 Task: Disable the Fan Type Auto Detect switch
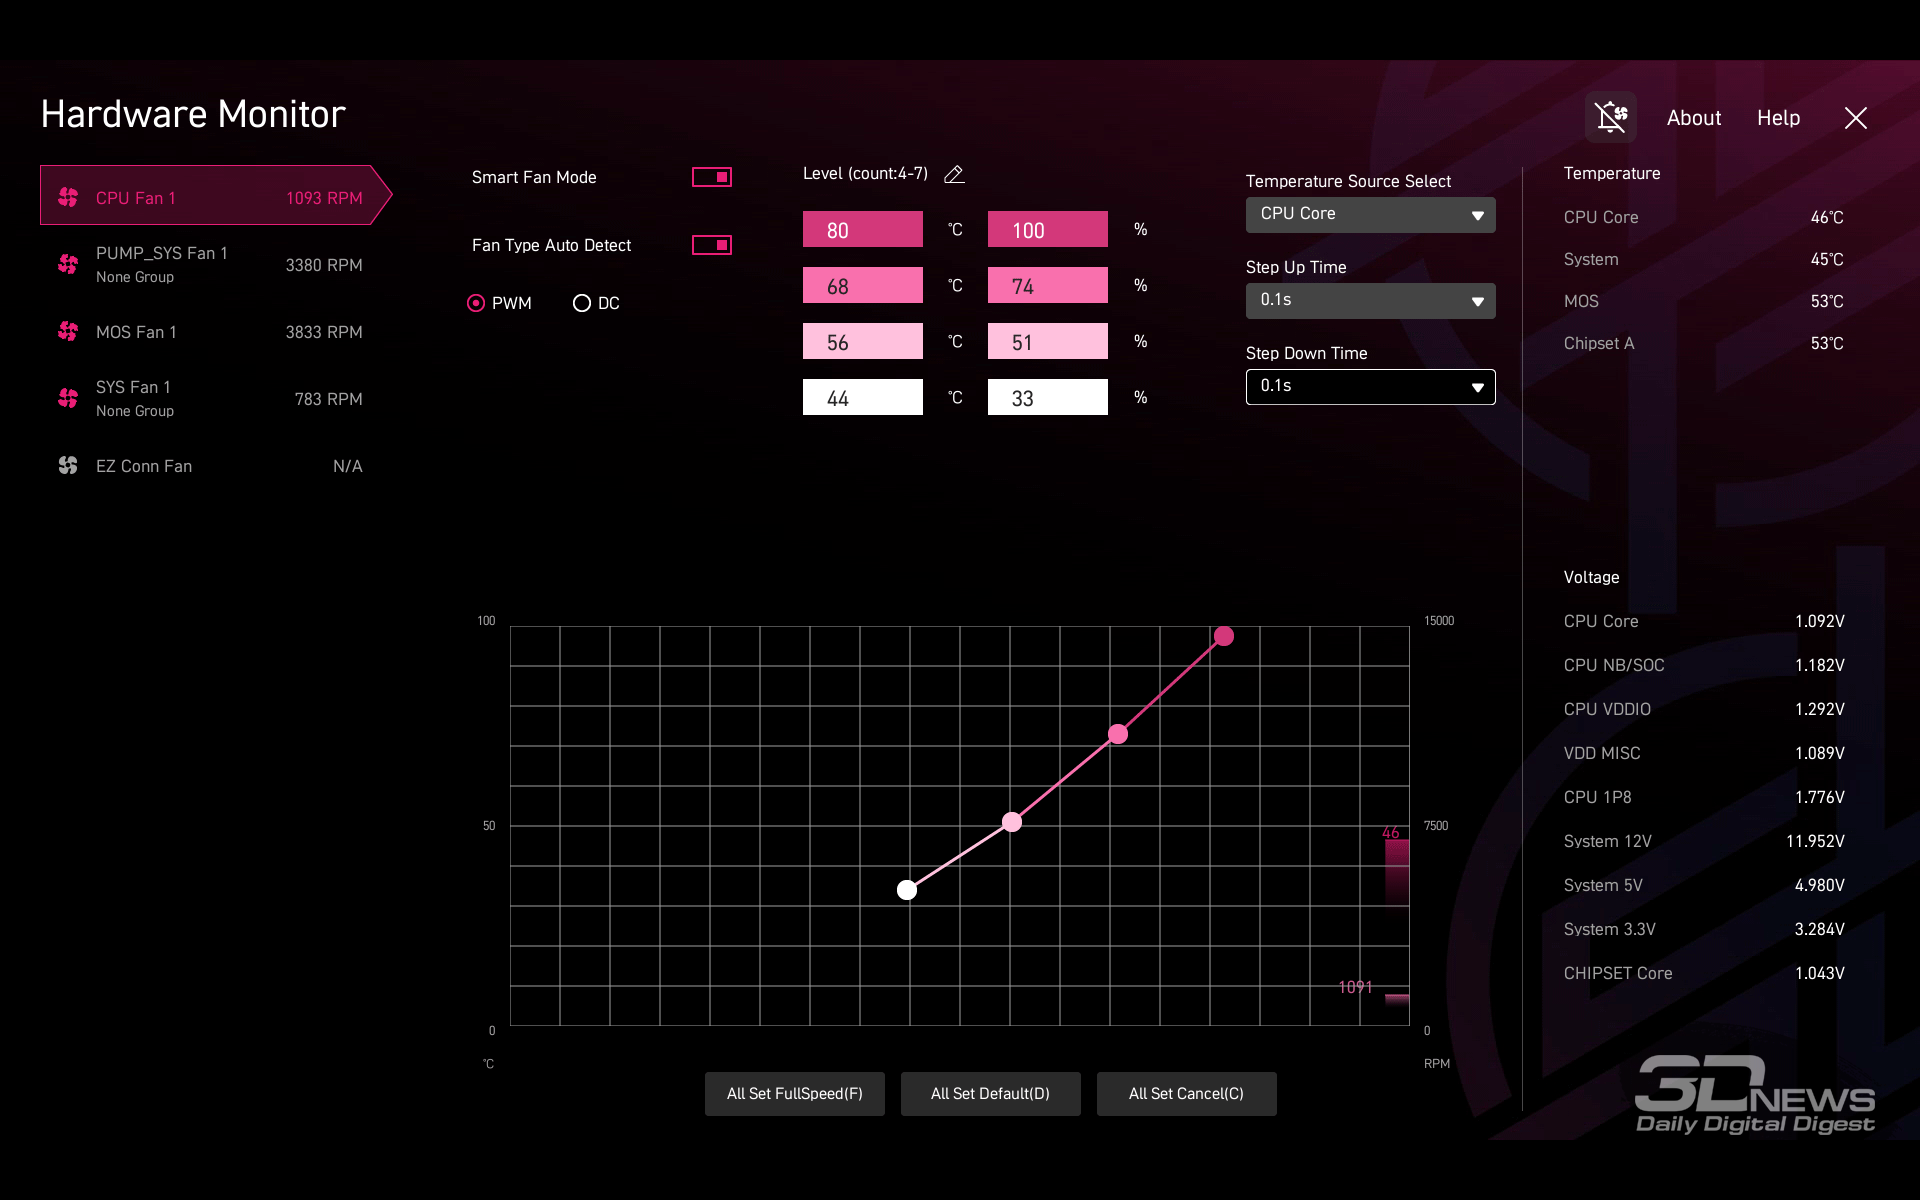712,245
